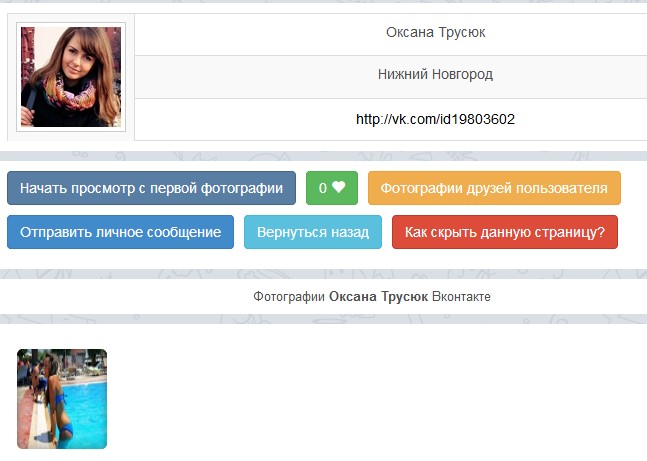
Task: Click the green likes button with heart icon
Action: point(332,188)
